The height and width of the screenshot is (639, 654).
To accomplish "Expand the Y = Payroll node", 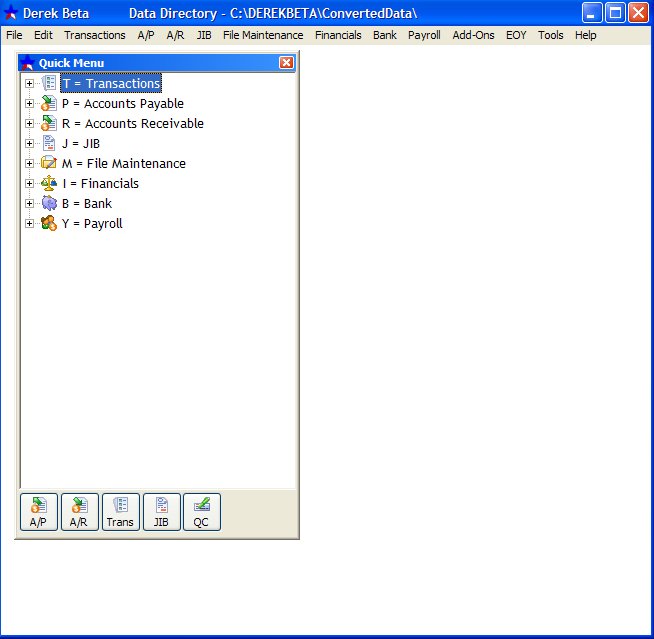I will click(29, 224).
